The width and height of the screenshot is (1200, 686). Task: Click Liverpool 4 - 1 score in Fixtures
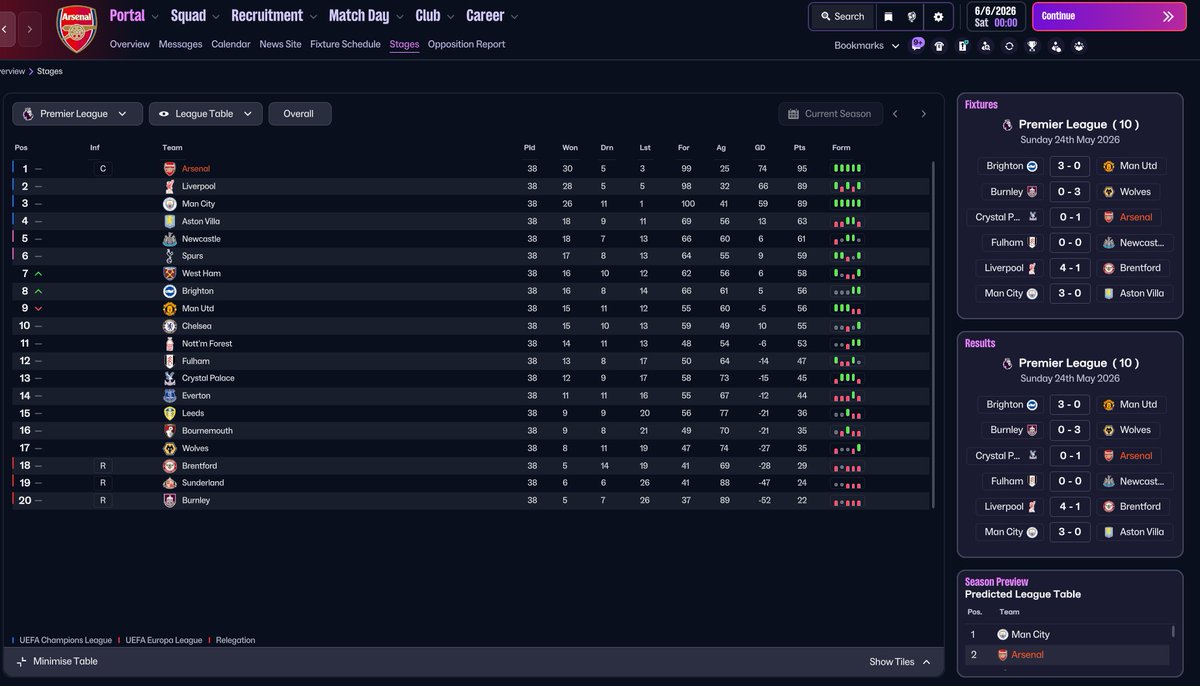click(x=1069, y=268)
